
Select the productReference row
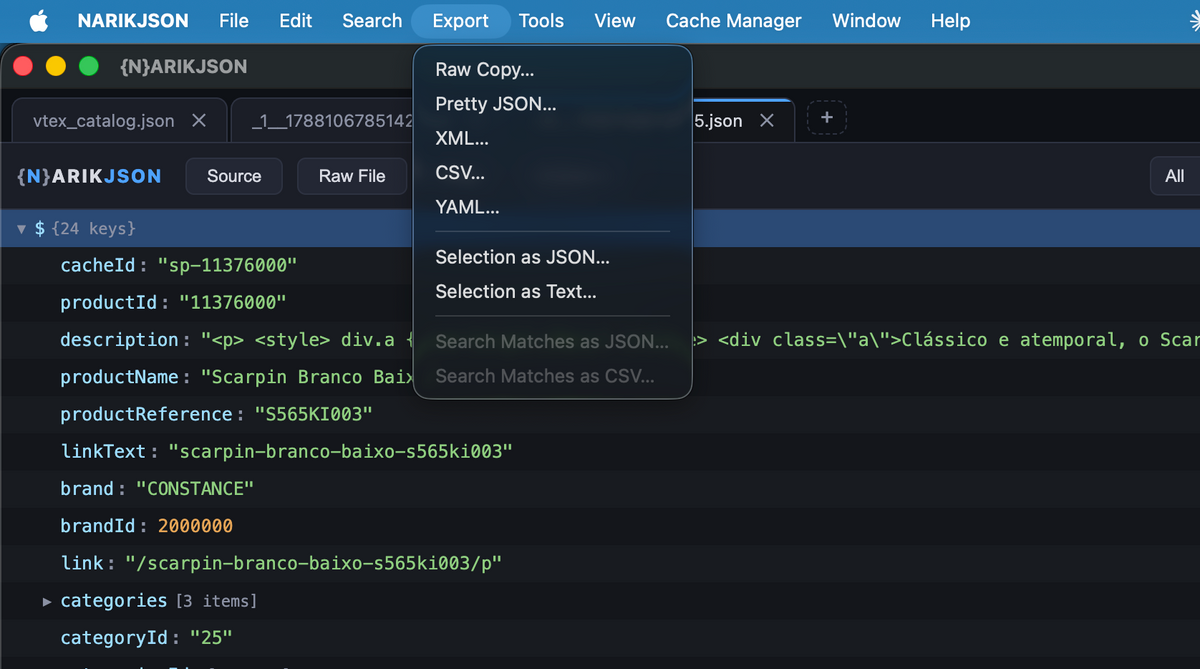point(600,415)
